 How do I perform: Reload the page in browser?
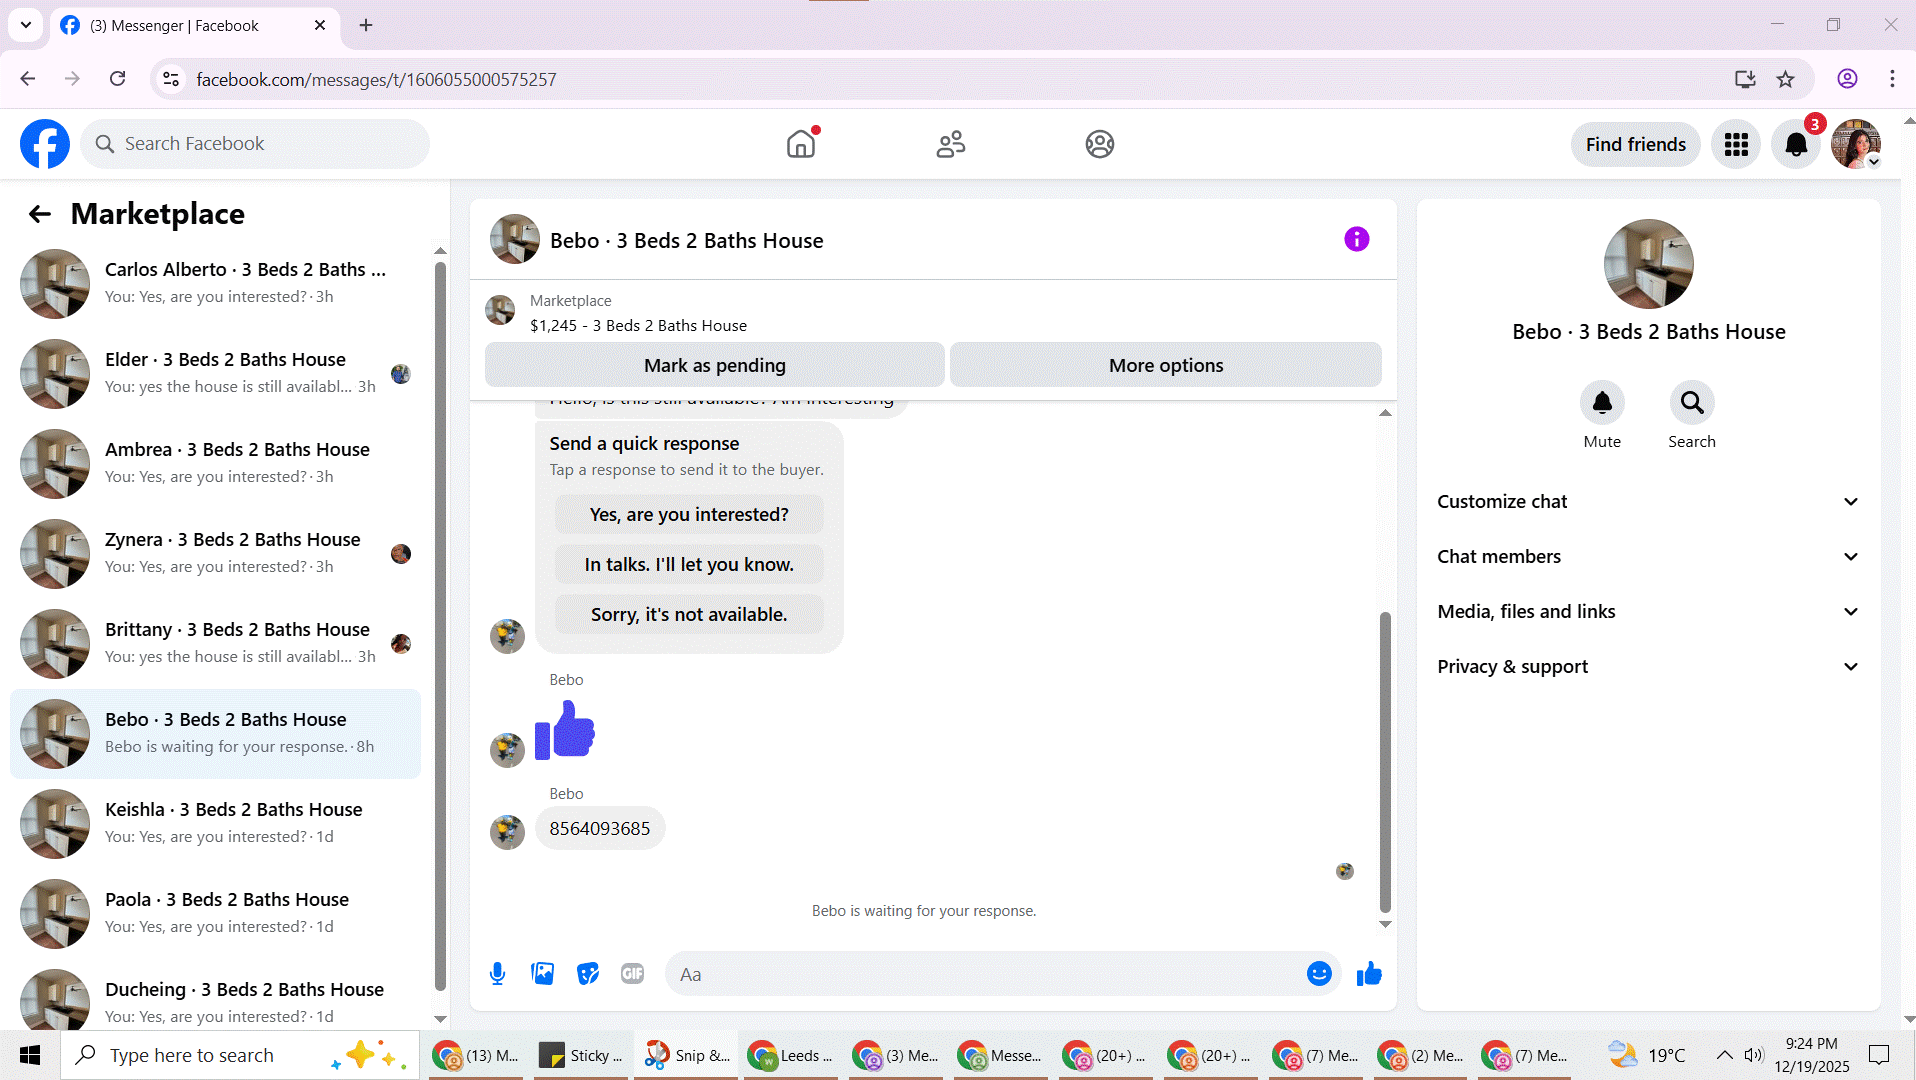pyautogui.click(x=118, y=79)
